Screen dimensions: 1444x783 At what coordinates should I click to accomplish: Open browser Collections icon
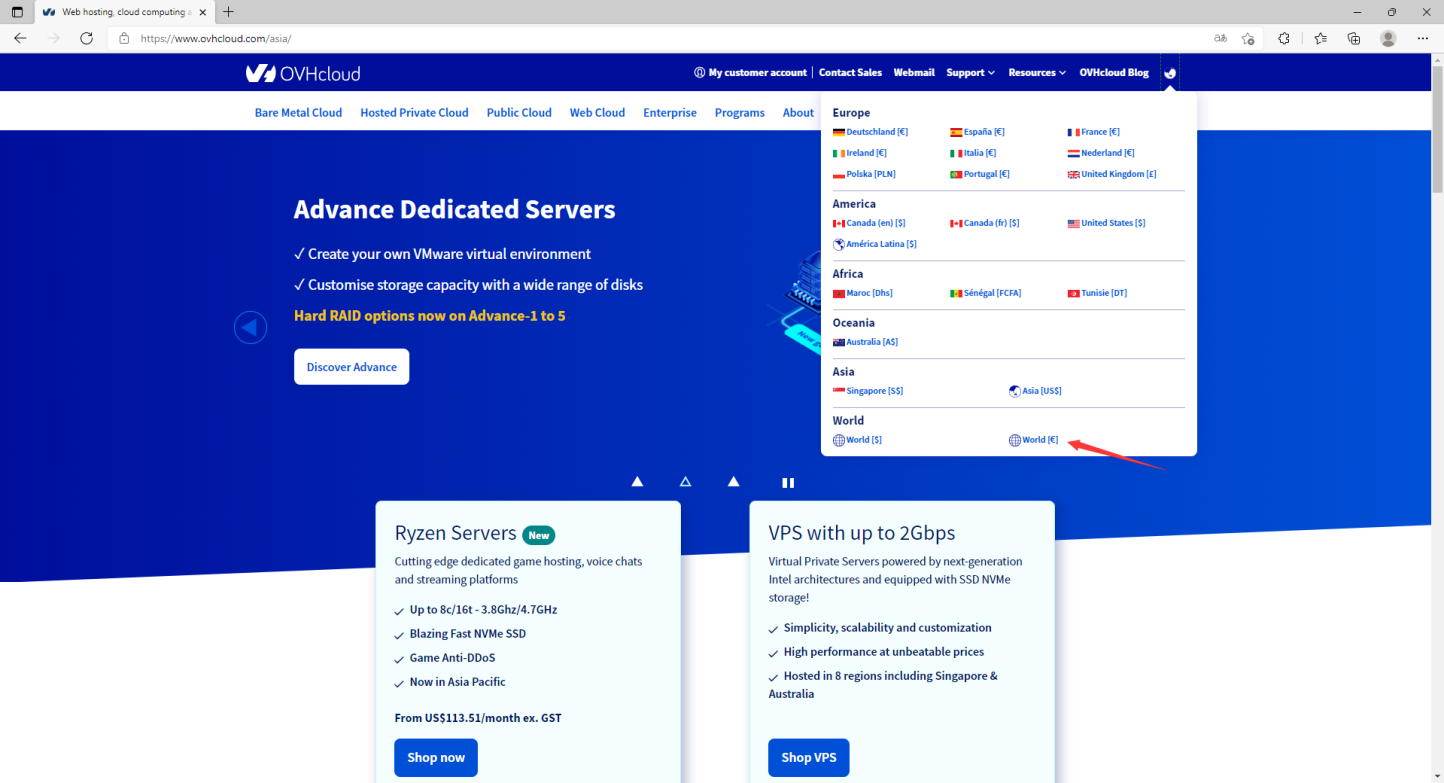click(x=1354, y=38)
